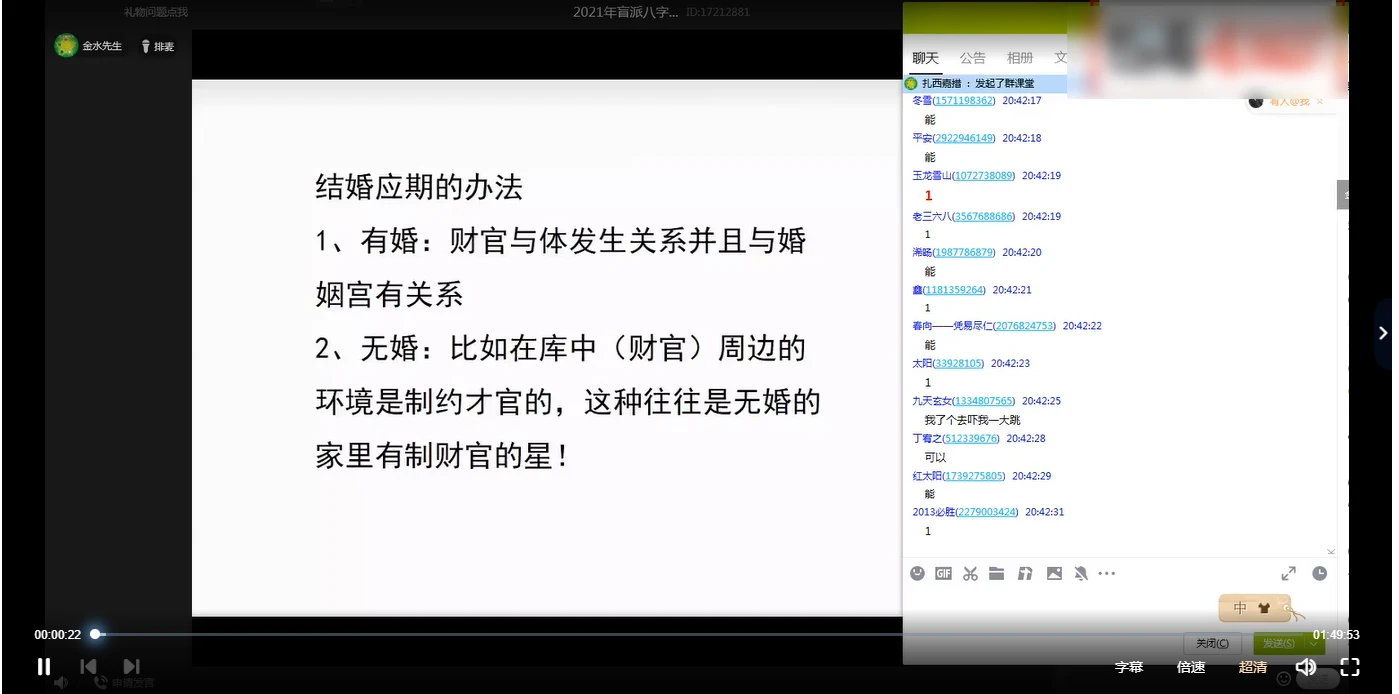Screen dimensions: 1399x694
Task: Click the 中 input method badge
Action: tap(1240, 608)
